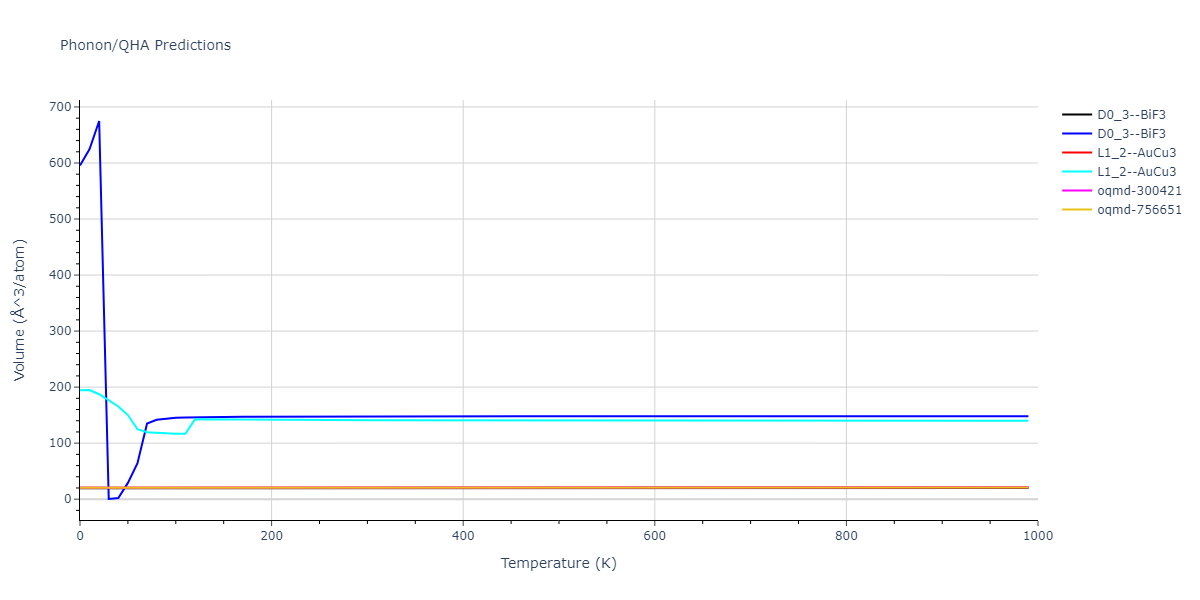Click the 300 tick label on the volume axis
Screen dimensions: 1200x600
60,331
